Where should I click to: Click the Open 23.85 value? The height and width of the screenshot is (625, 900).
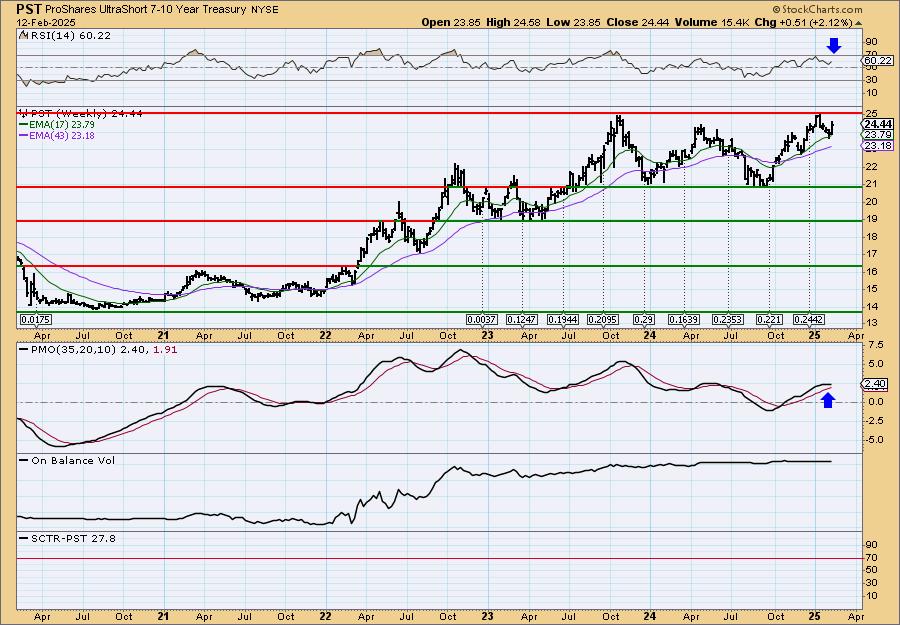tap(450, 22)
